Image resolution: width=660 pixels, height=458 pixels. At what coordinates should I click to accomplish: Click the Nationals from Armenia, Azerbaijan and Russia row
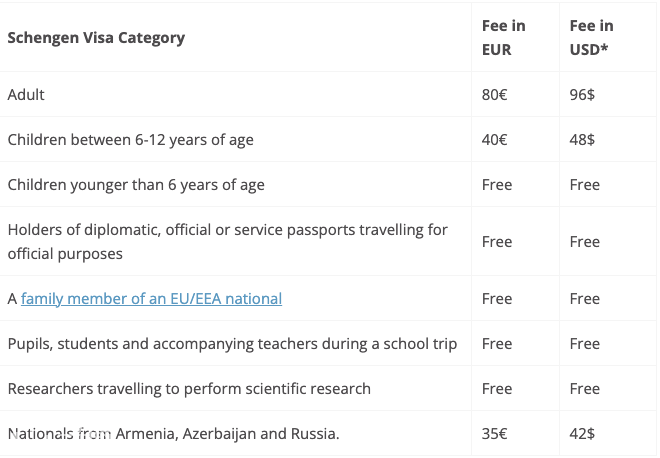173,434
